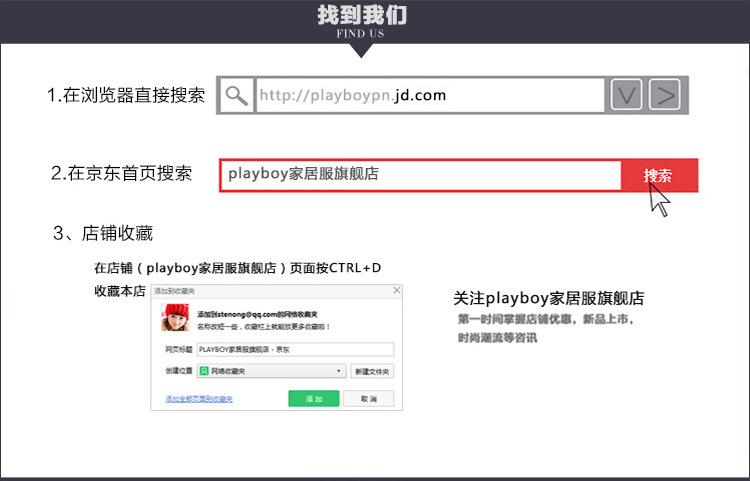Click the 取消 button
The height and width of the screenshot is (481, 750).
(369, 399)
